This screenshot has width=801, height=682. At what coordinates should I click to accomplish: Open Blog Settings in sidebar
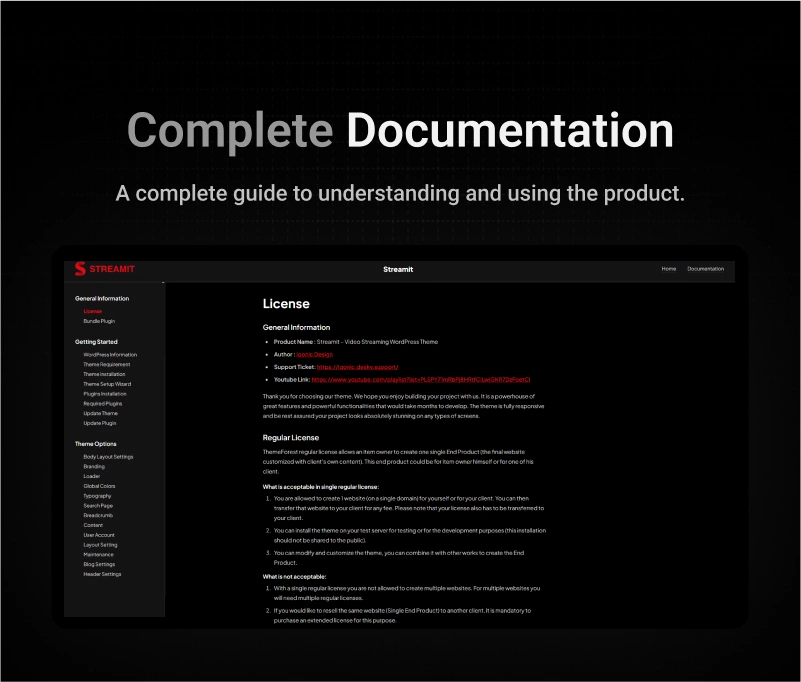point(99,565)
